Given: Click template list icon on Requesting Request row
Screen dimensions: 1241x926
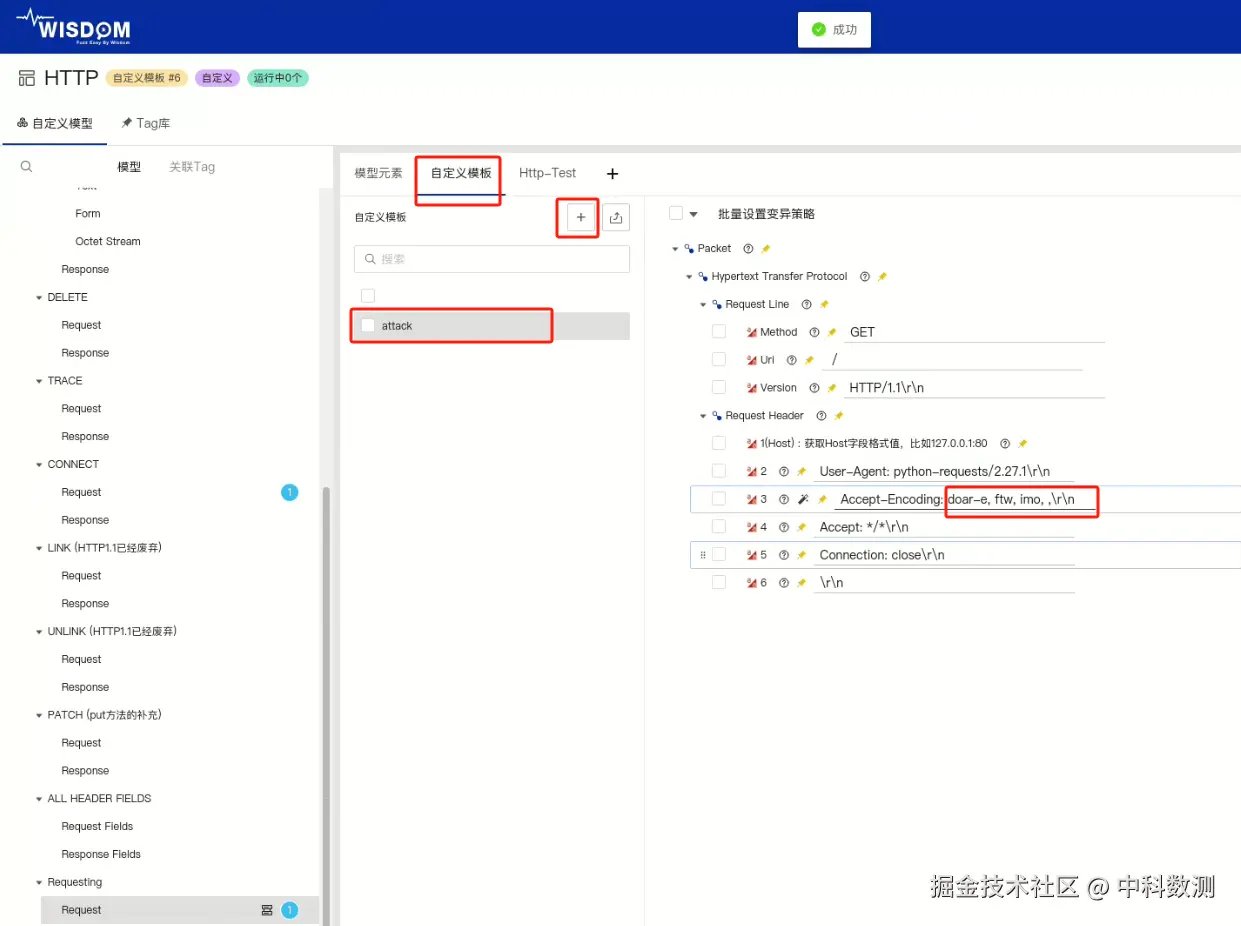Looking at the screenshot, I should click(x=267, y=910).
